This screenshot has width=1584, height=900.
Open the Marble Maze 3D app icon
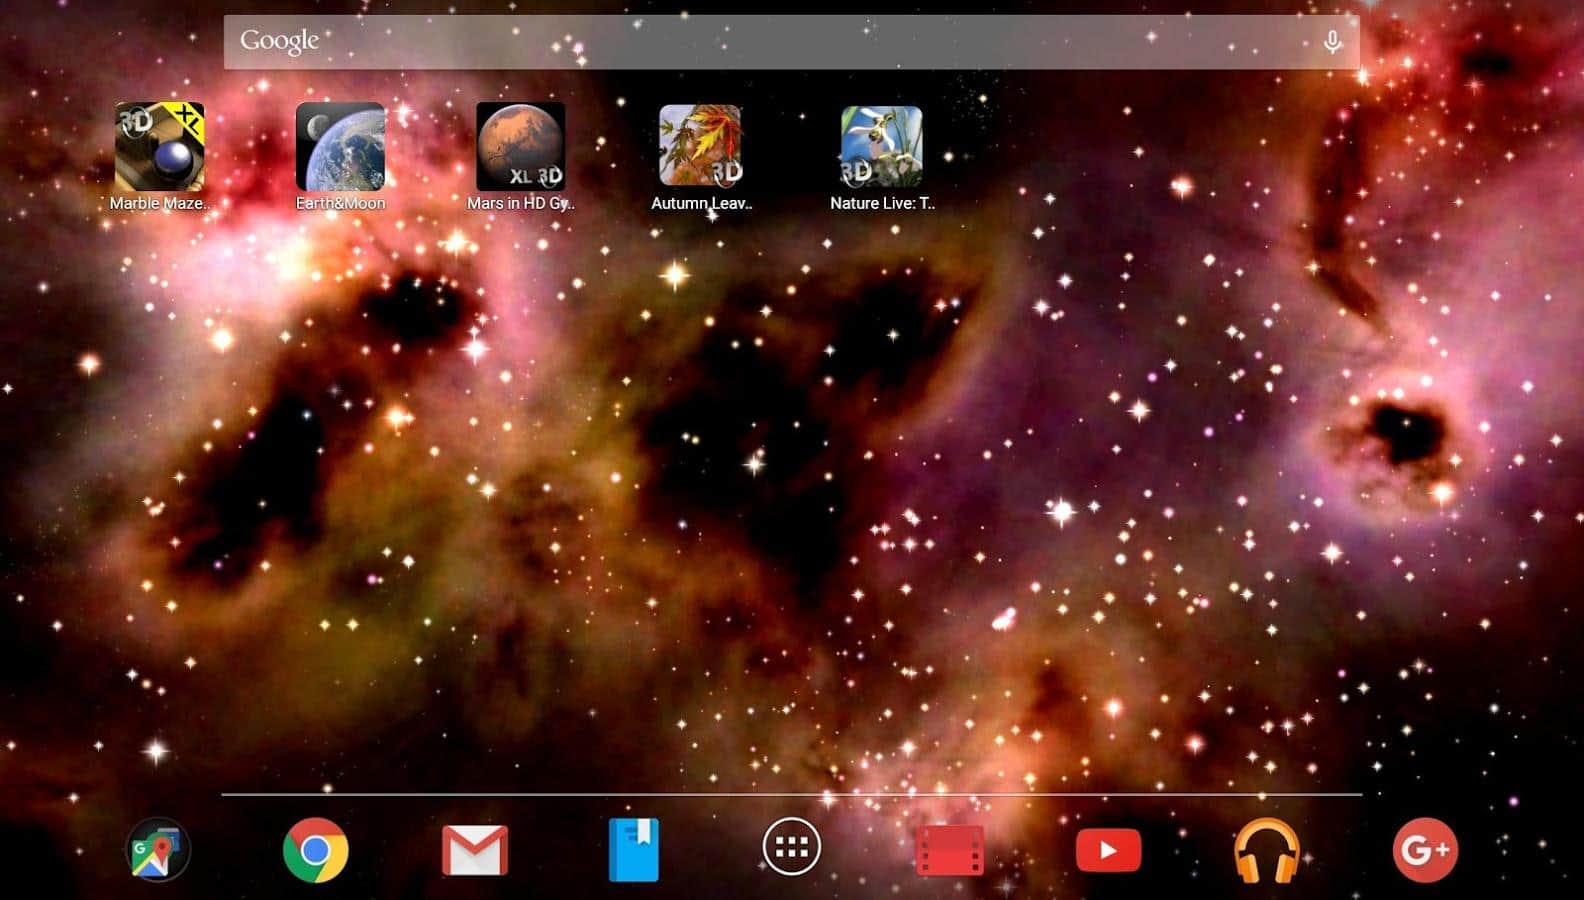[x=159, y=147]
